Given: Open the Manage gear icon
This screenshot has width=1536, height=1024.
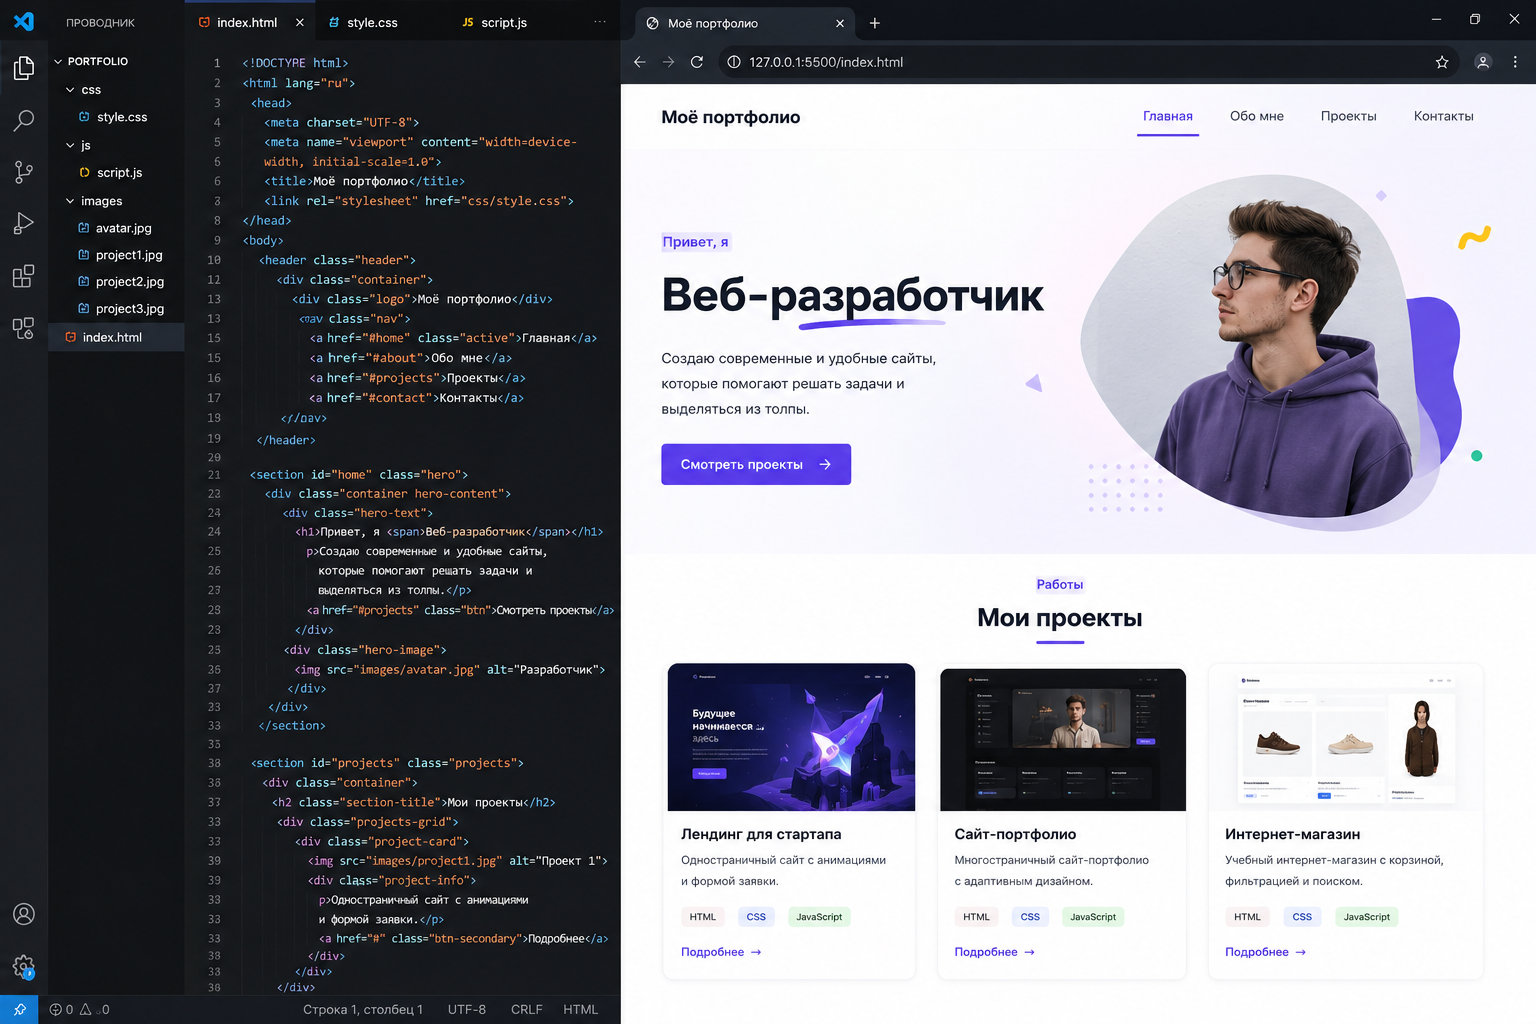Looking at the screenshot, I should coord(24,966).
